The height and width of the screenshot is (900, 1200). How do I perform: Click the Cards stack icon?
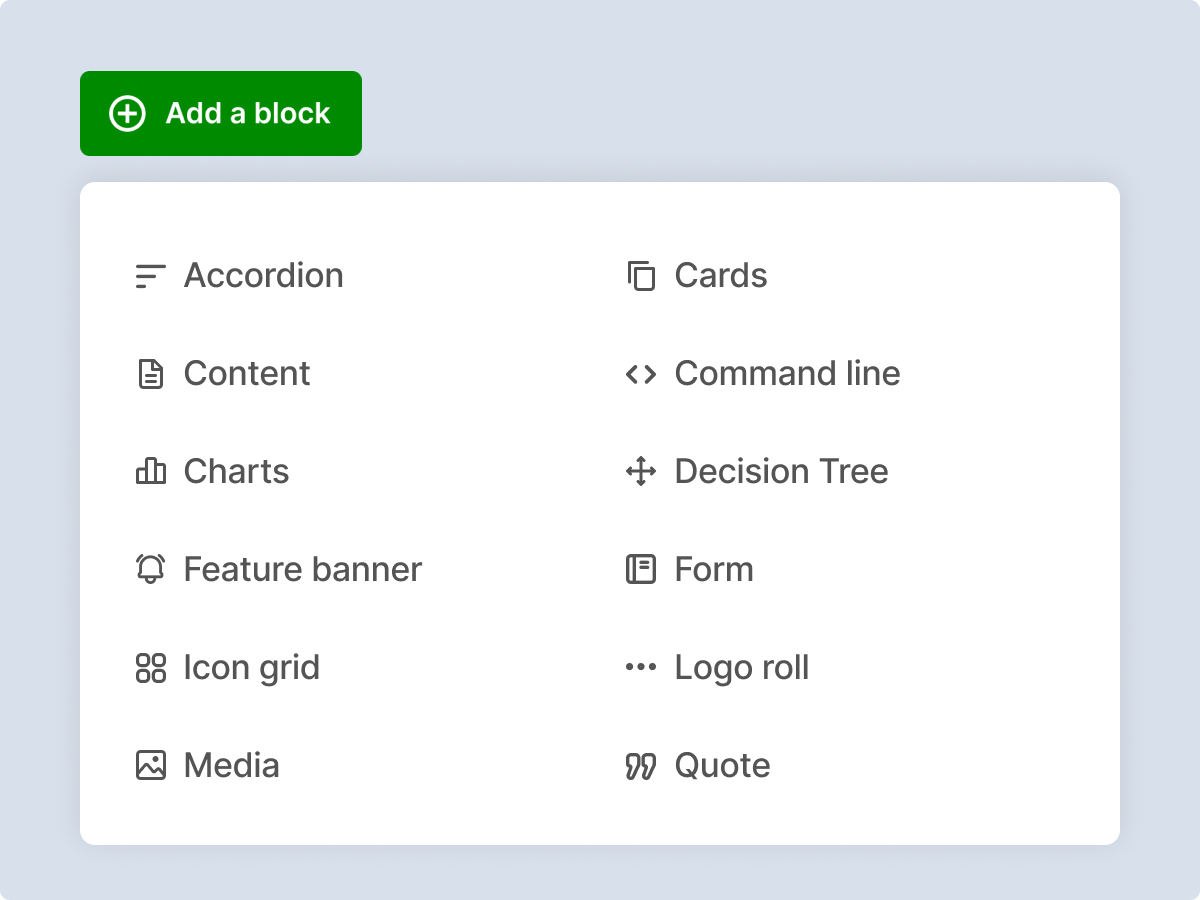(641, 276)
